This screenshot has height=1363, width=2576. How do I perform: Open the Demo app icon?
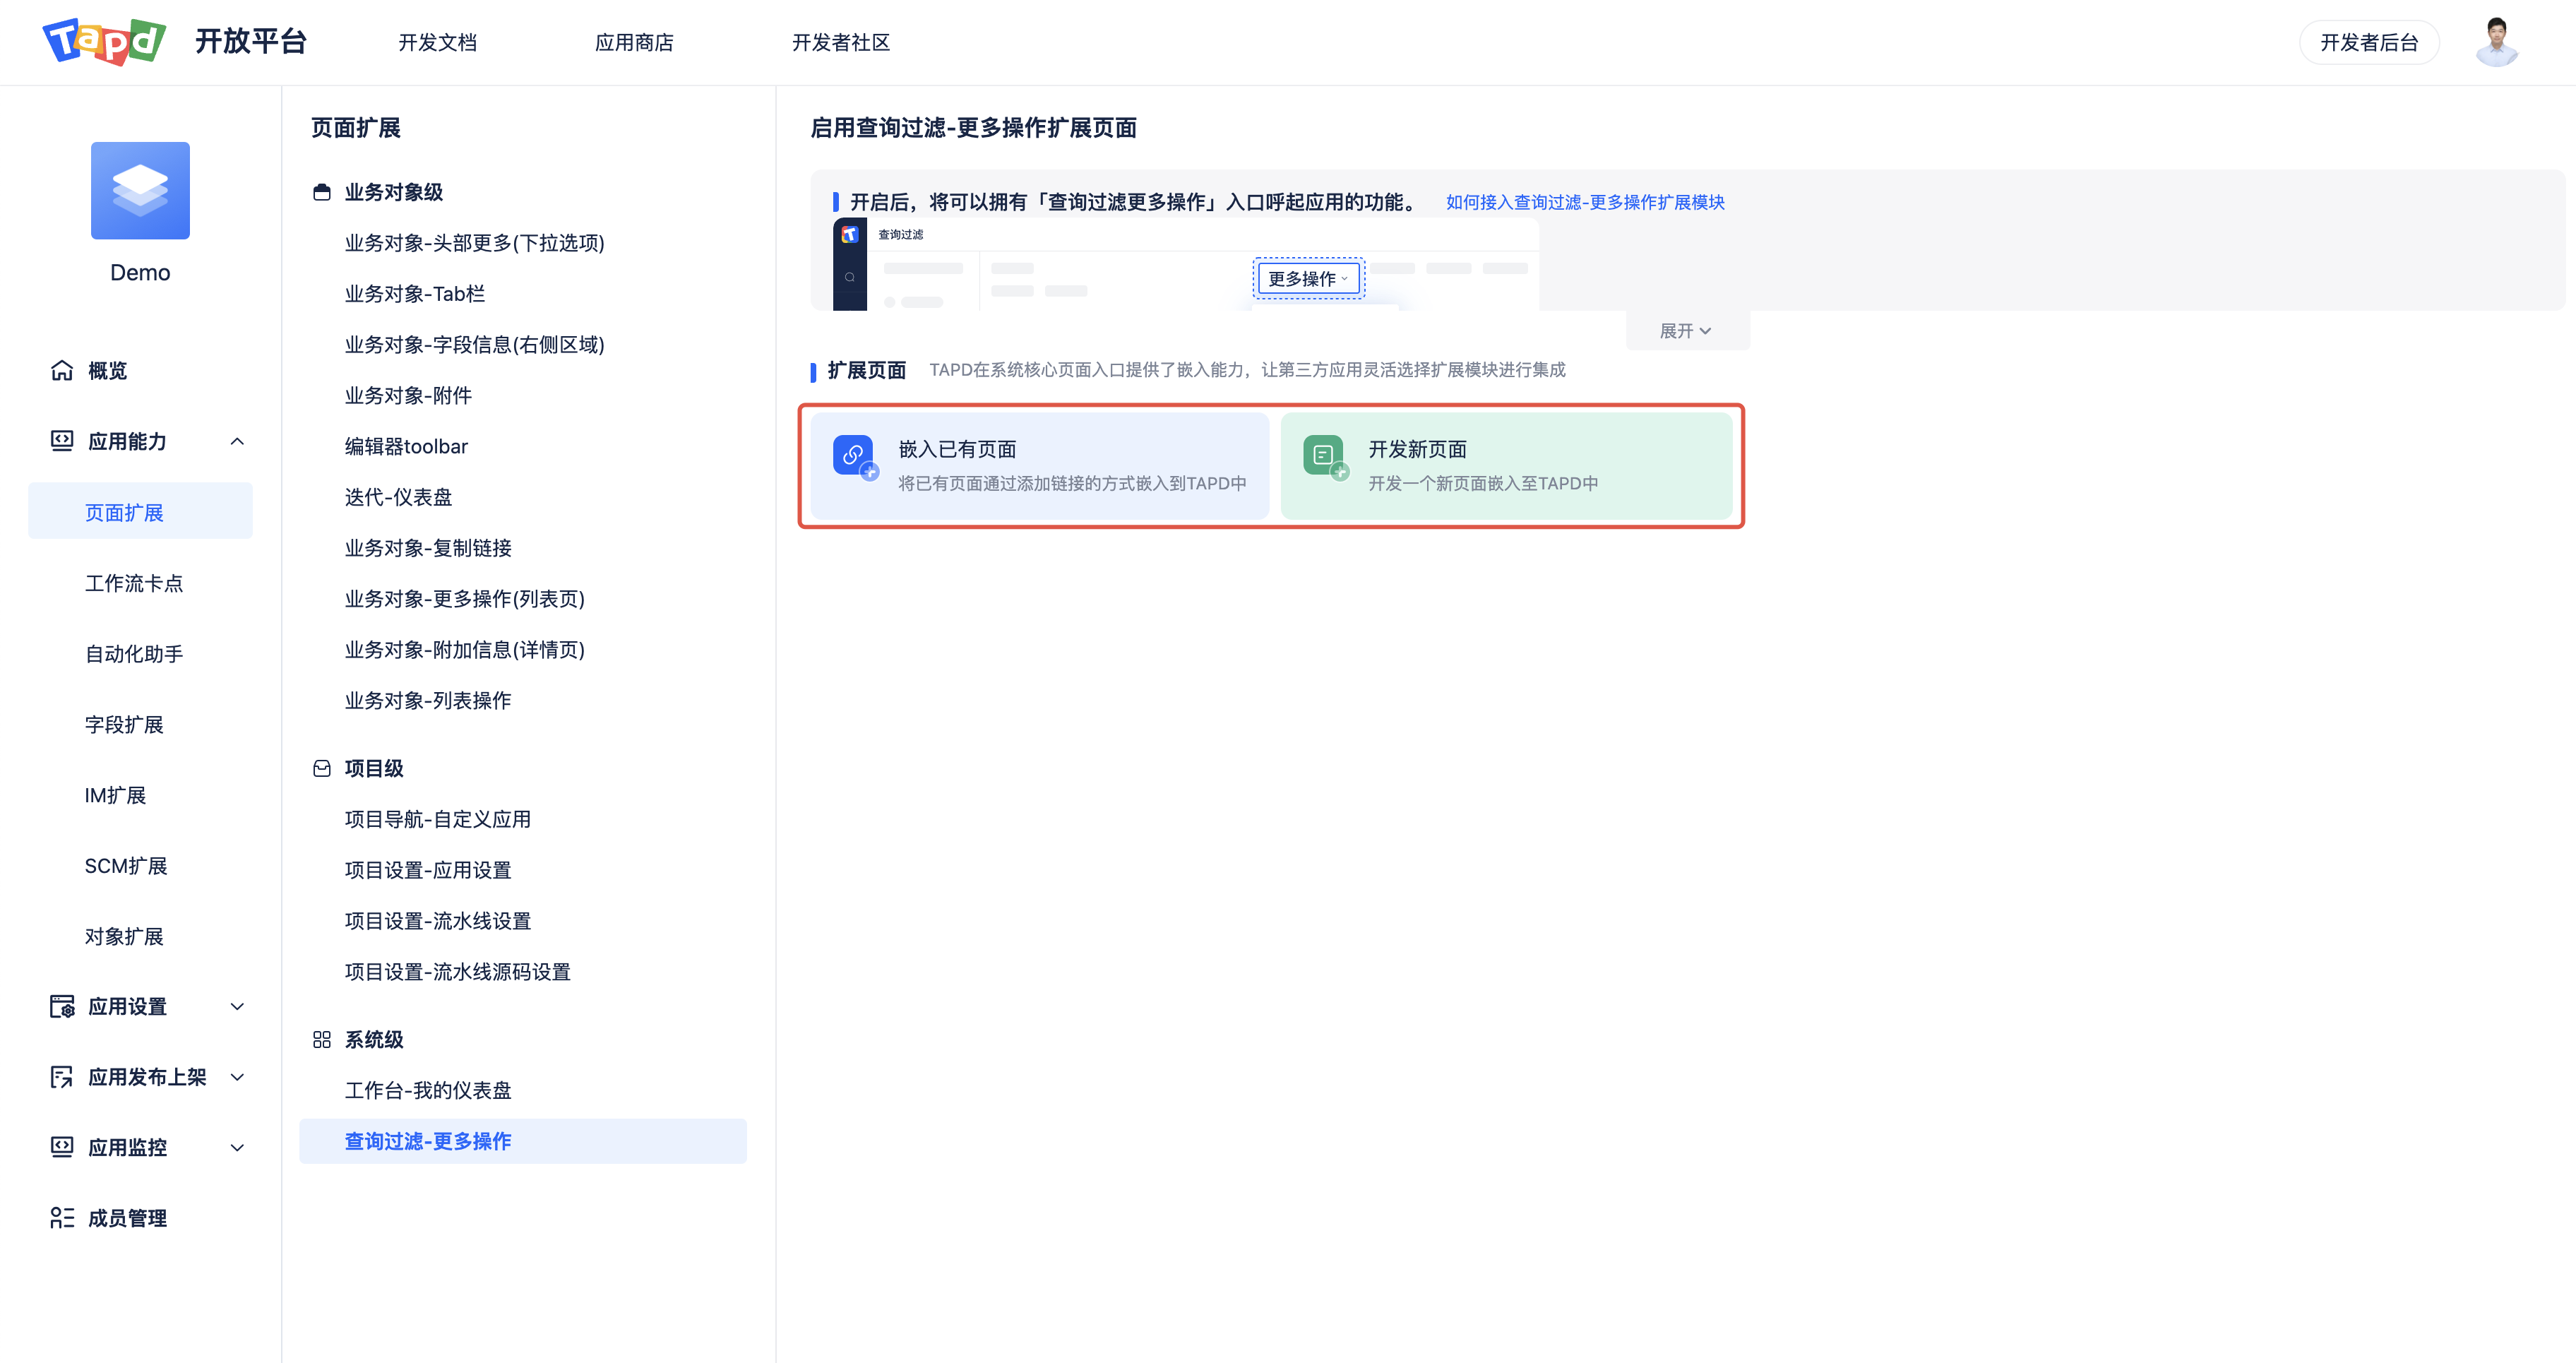[x=140, y=190]
